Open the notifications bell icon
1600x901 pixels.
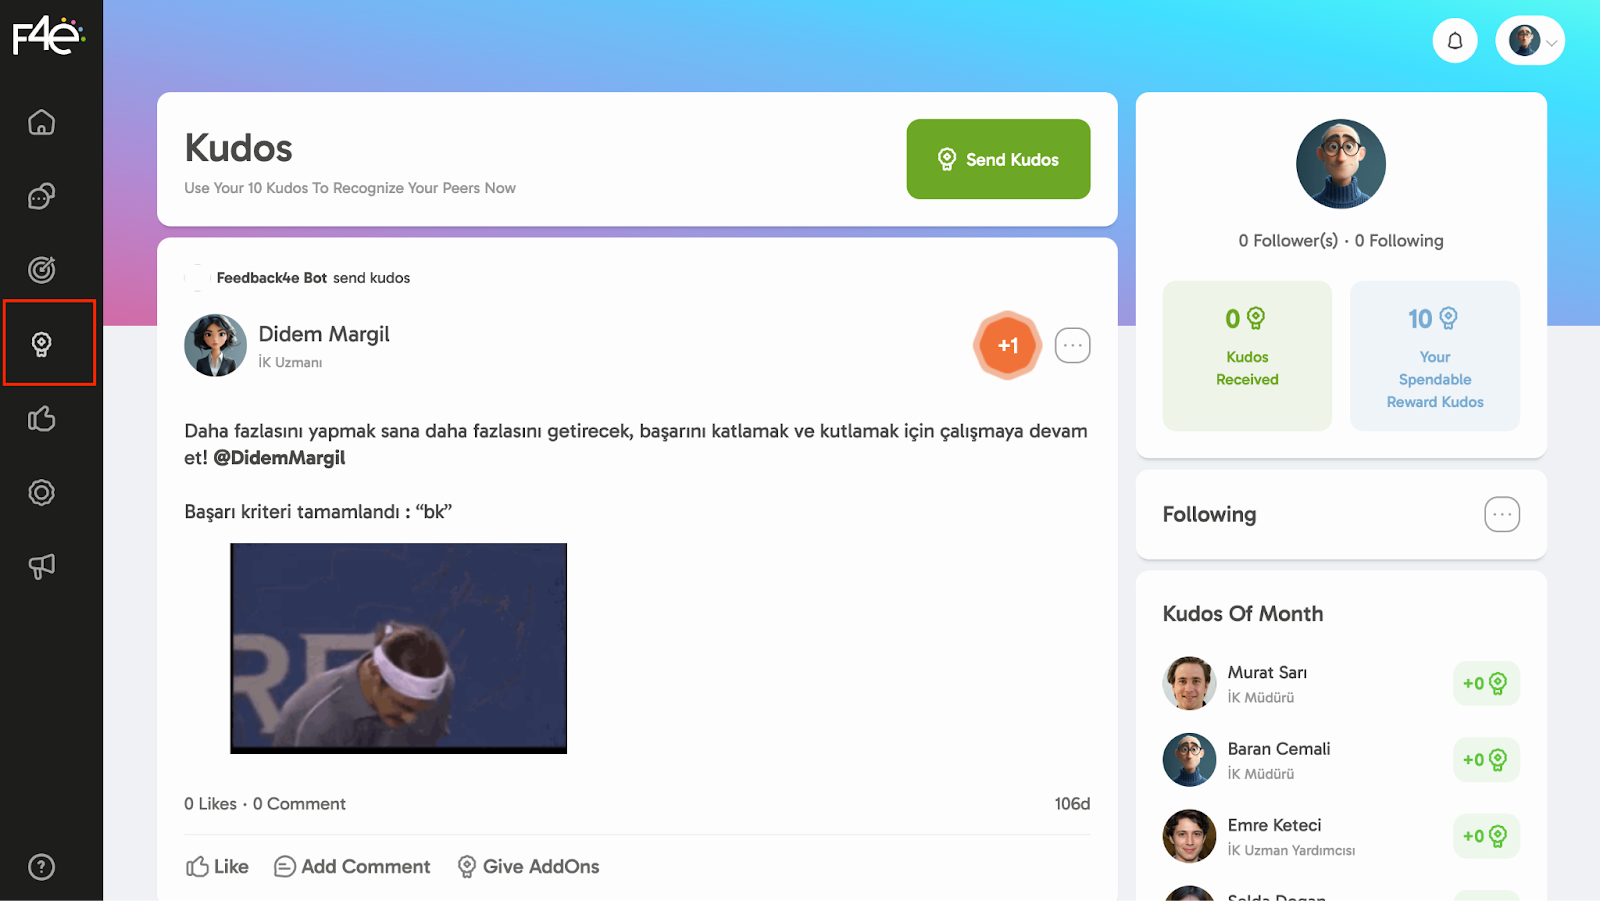coord(1455,41)
